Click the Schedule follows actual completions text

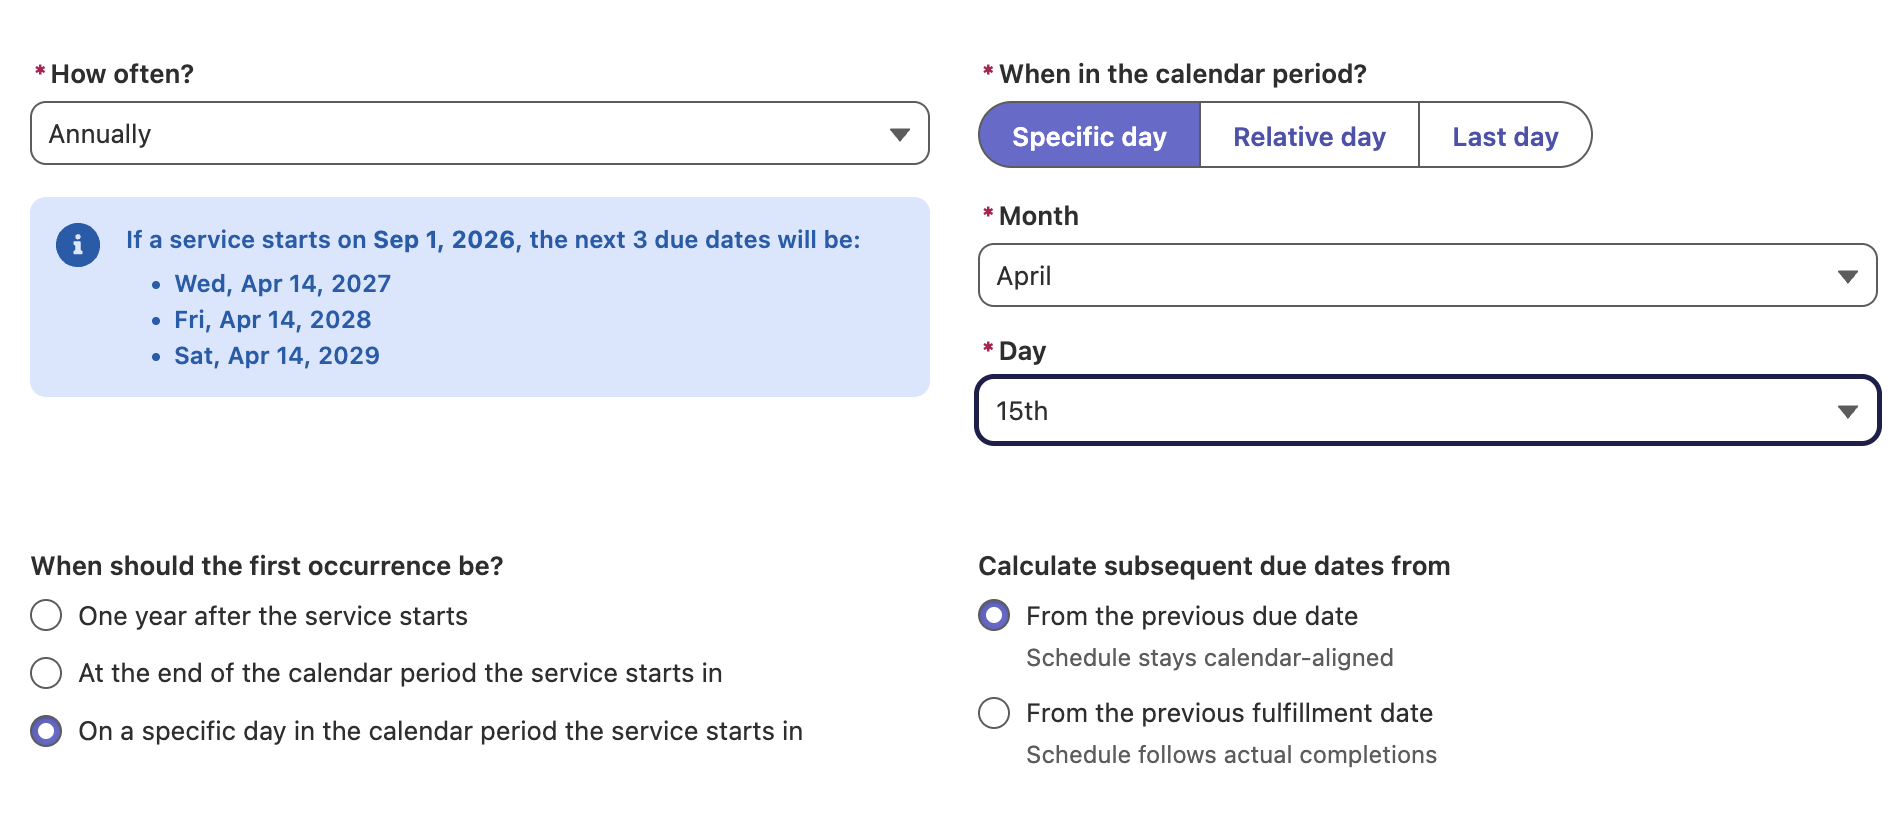click(1231, 755)
